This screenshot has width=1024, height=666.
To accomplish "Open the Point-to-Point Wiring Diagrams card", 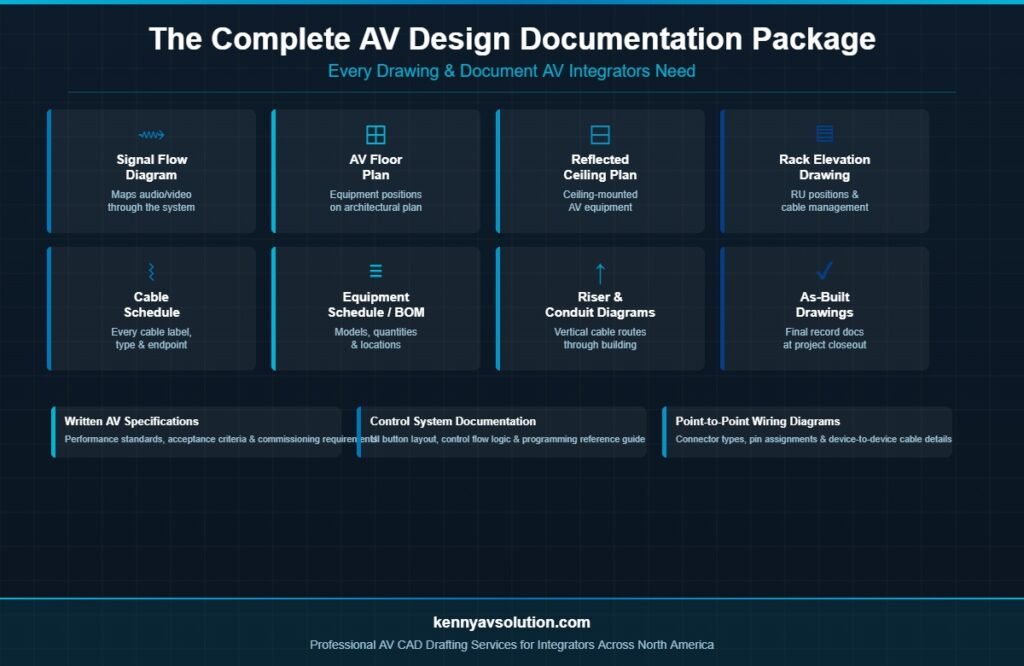I will [x=808, y=430].
